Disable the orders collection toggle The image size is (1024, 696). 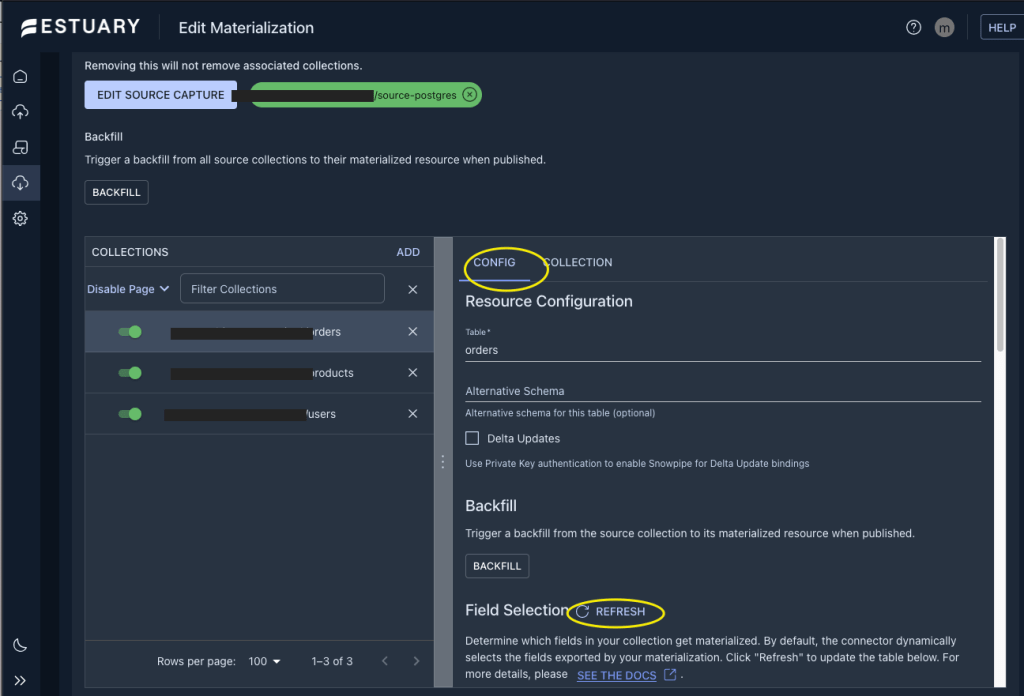(x=130, y=332)
